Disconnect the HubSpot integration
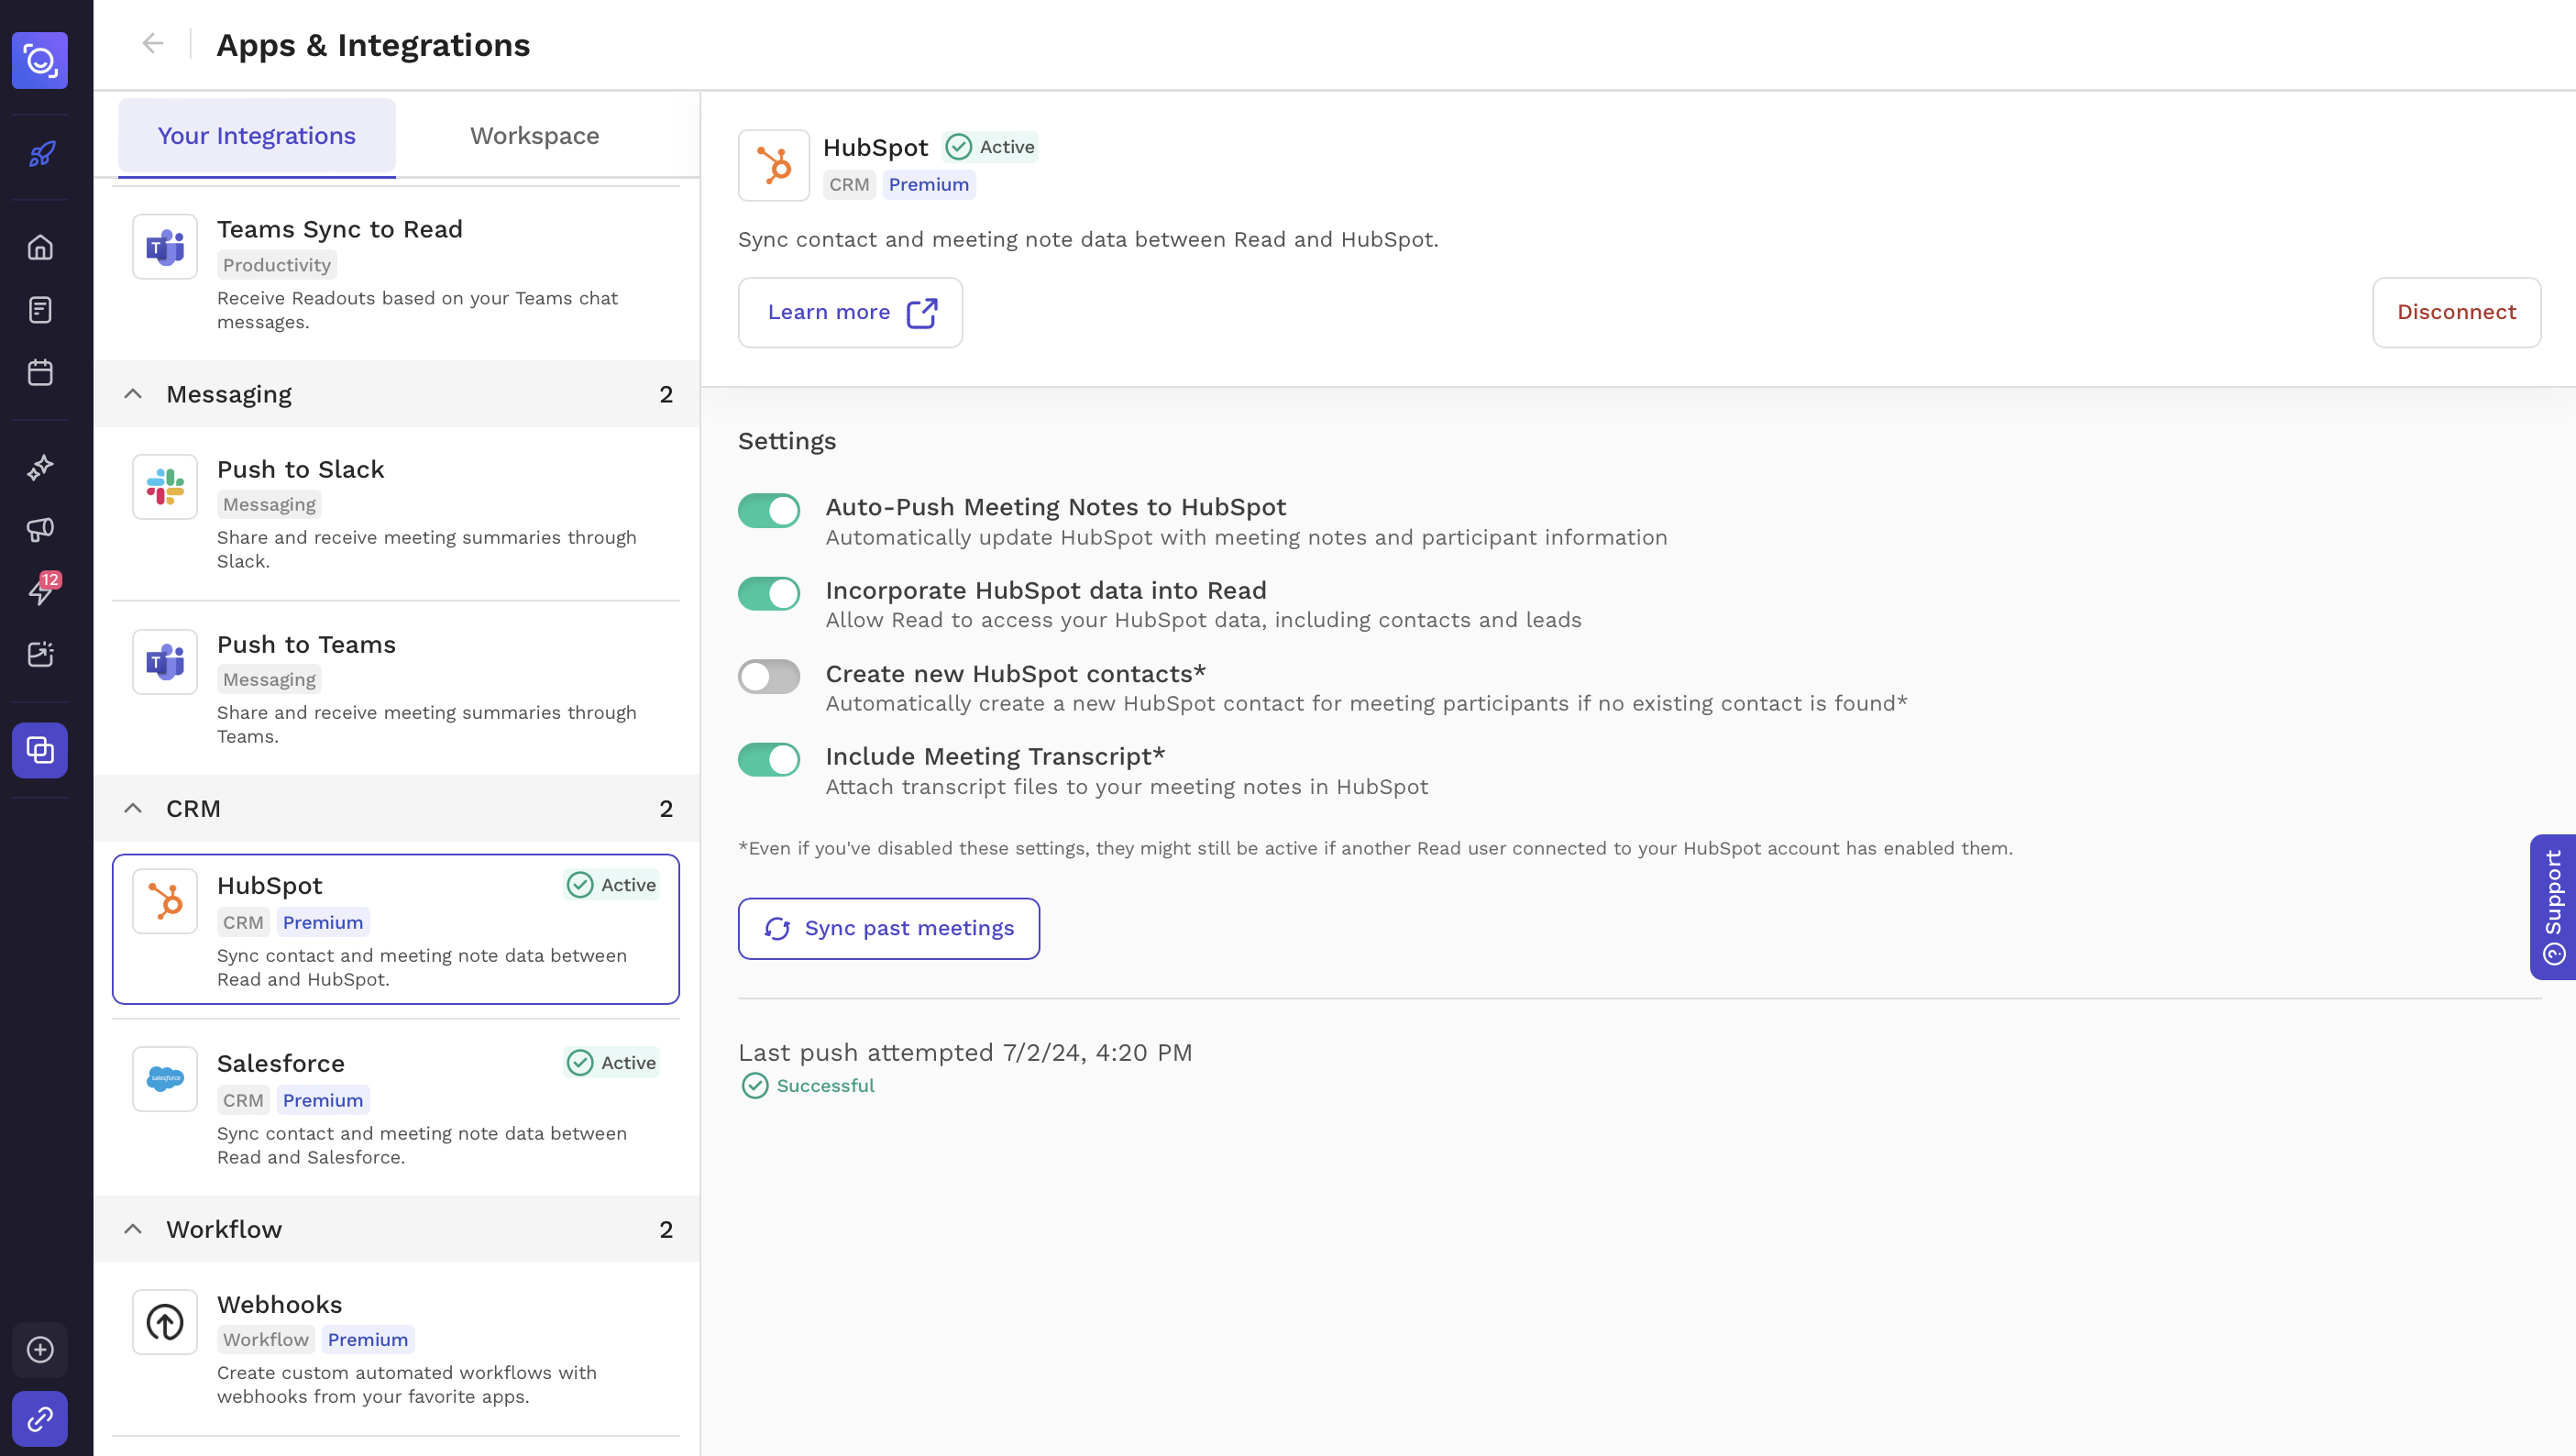2576x1456 pixels. [x=2456, y=312]
